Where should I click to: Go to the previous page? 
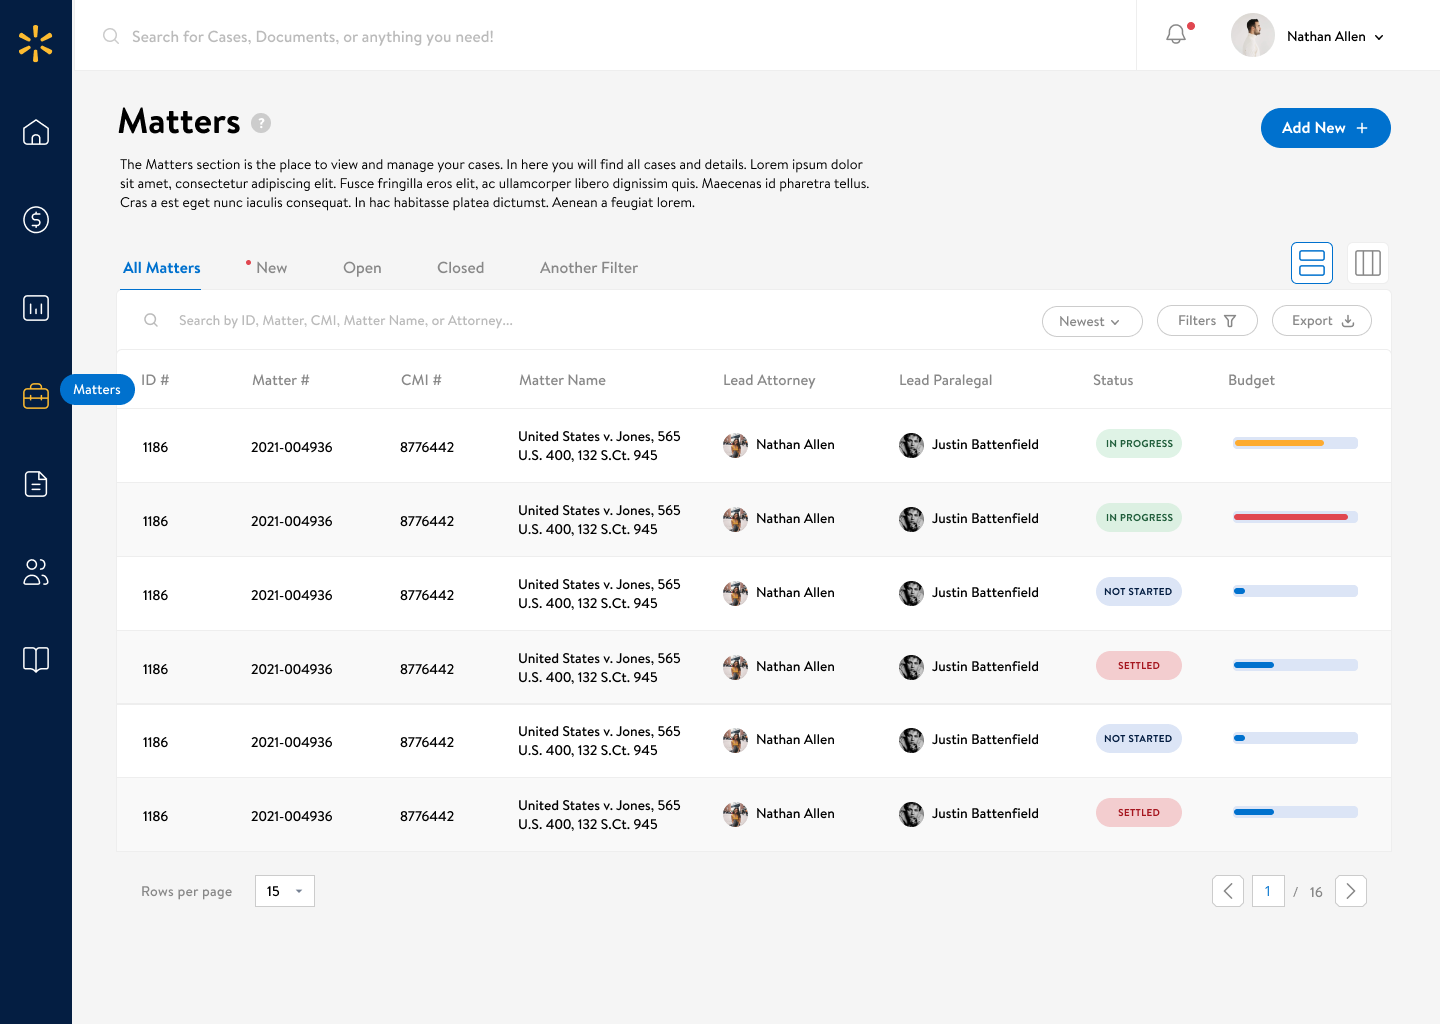[1228, 891]
